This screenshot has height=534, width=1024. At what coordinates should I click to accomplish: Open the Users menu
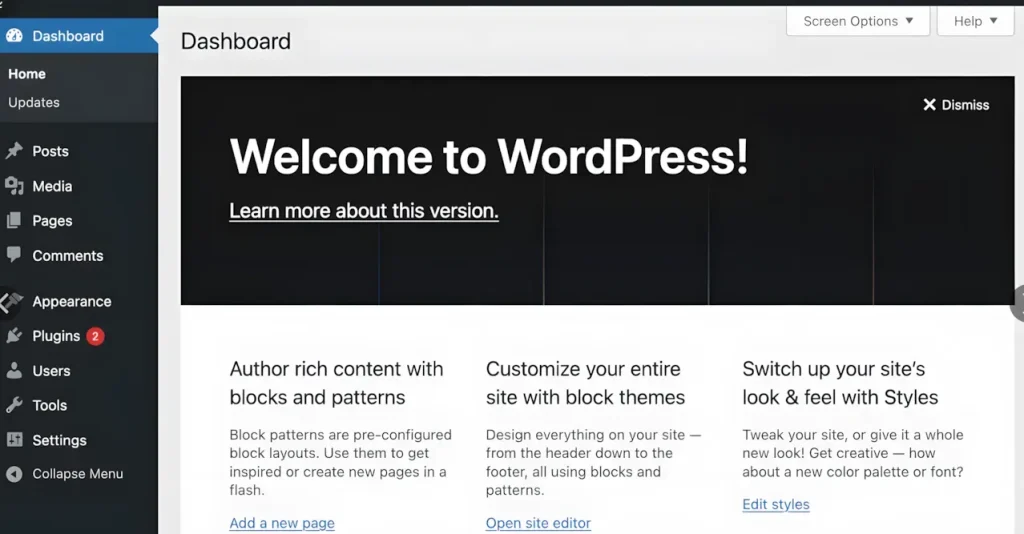[x=52, y=371]
